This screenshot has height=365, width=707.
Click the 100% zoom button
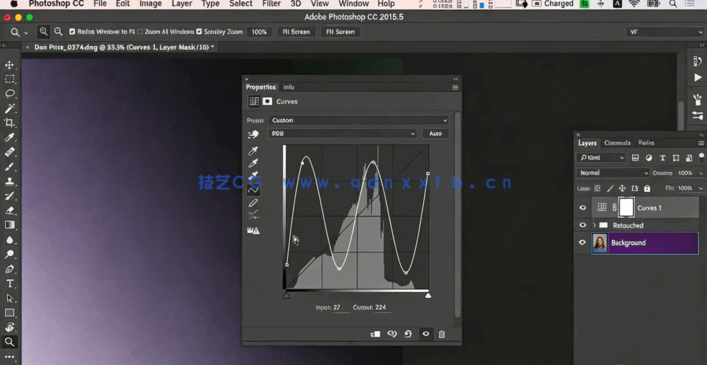pyautogui.click(x=259, y=32)
